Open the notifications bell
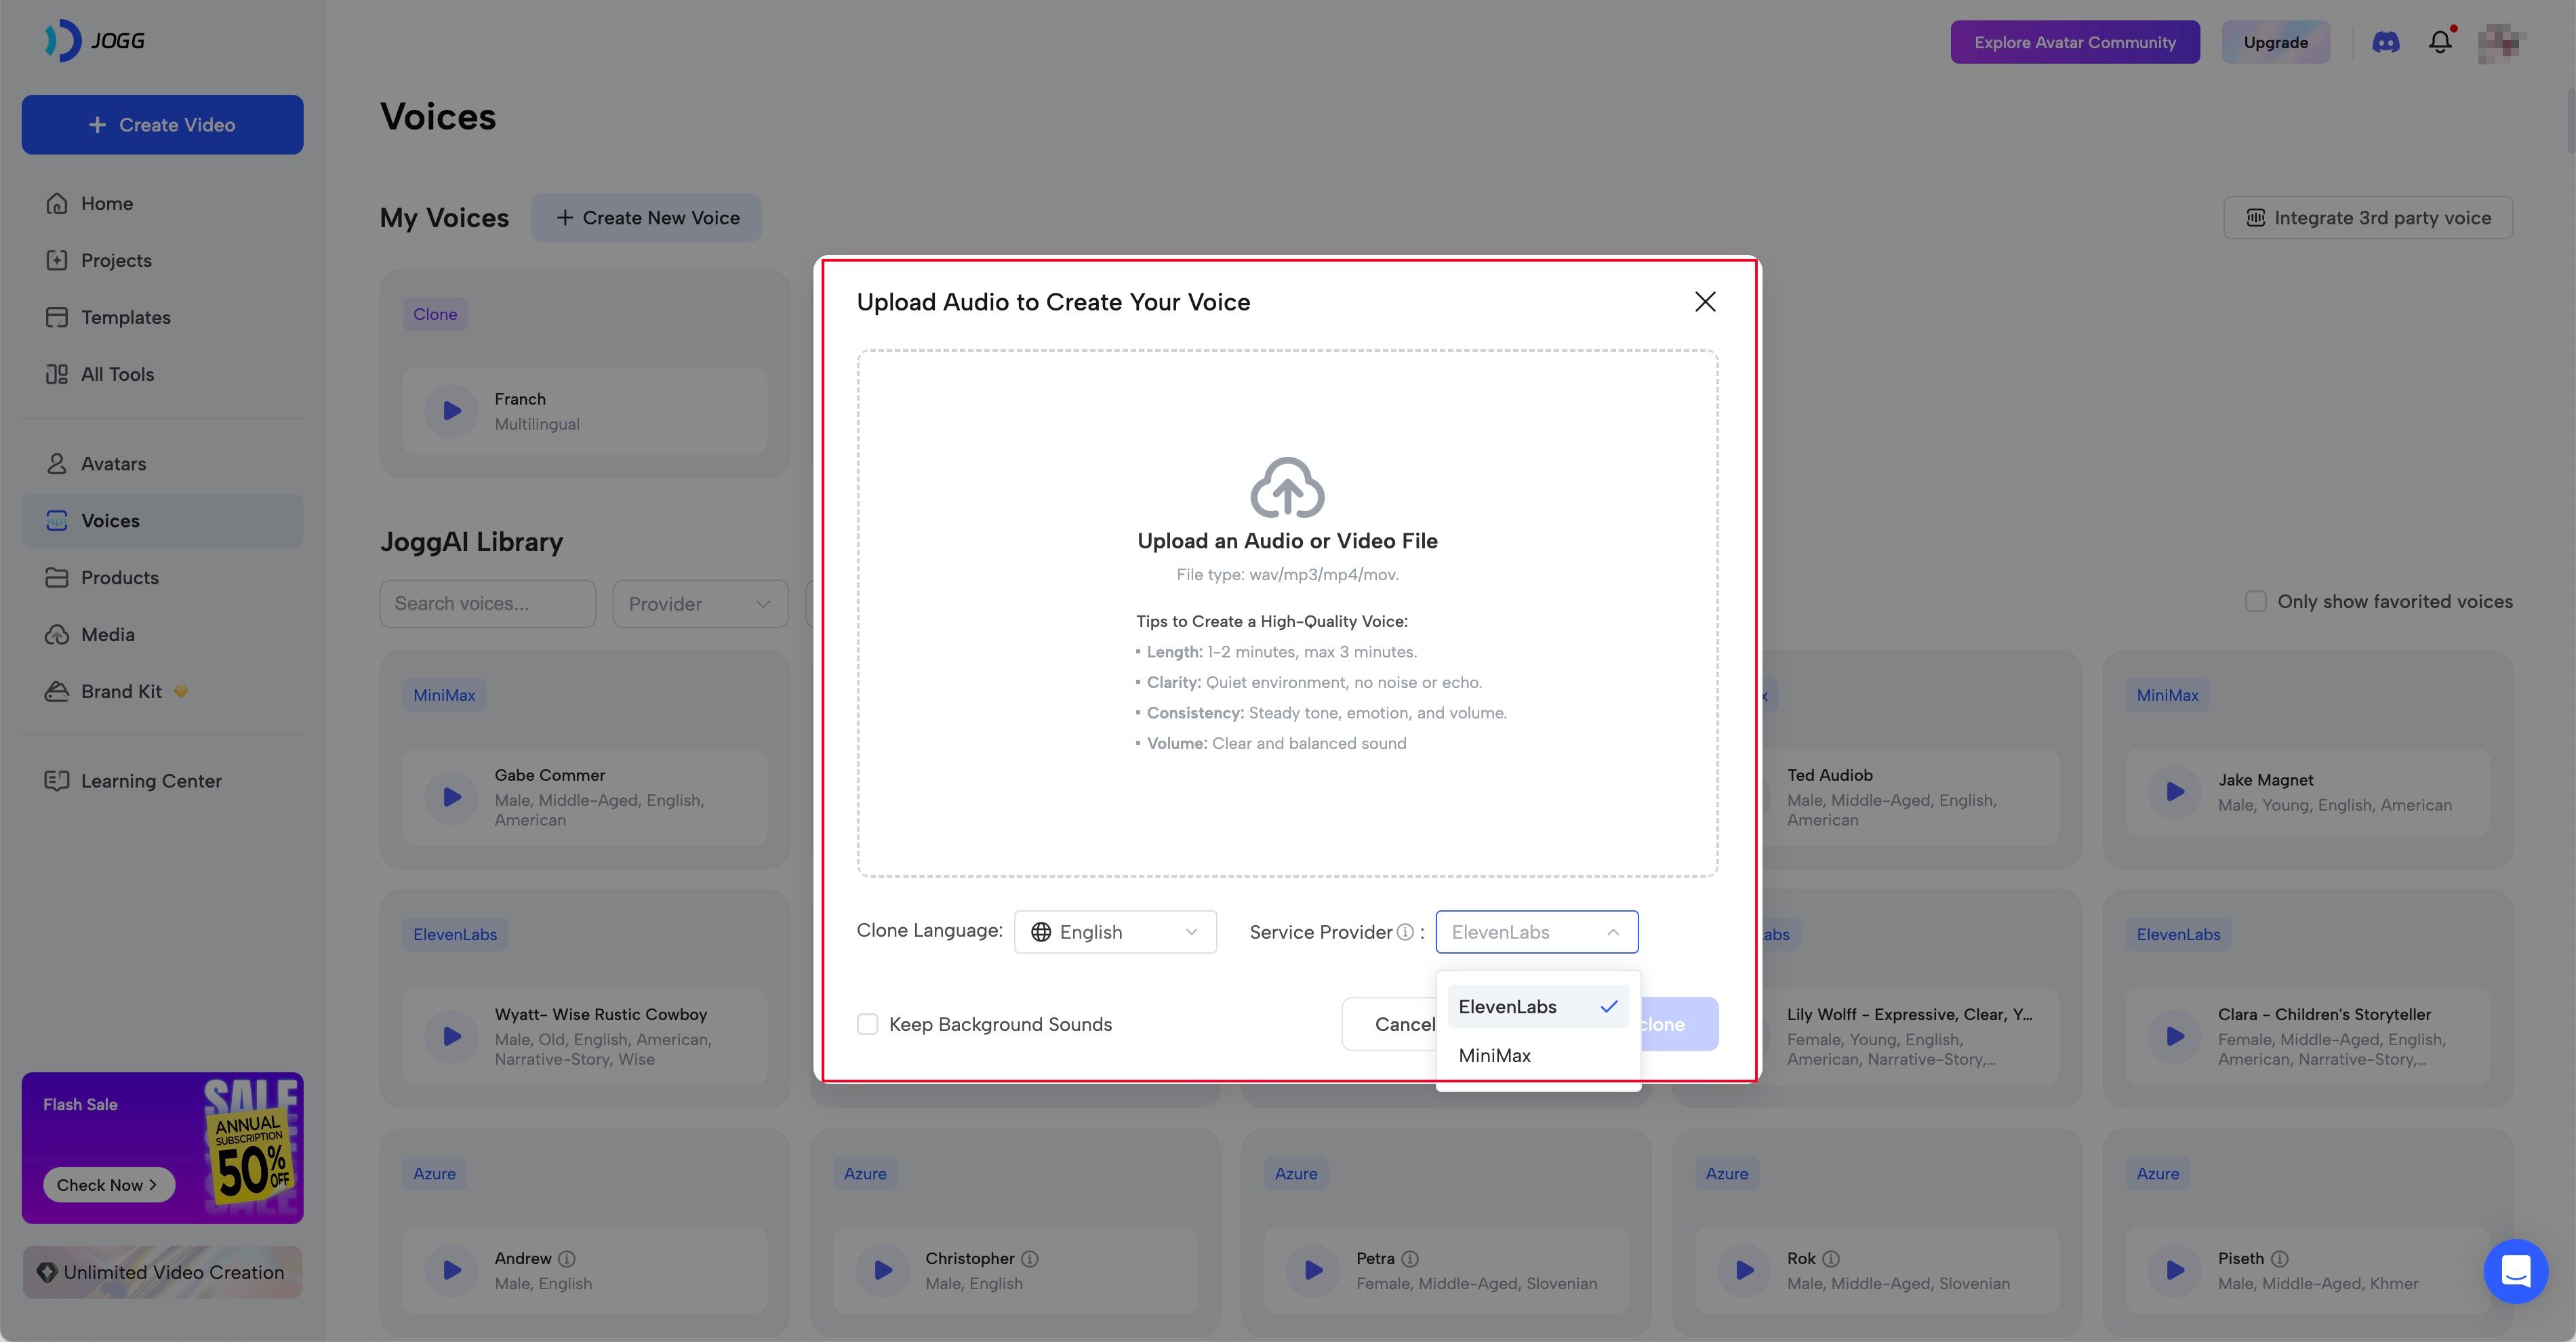Screen dimensions: 2576x1342 click(2439, 42)
